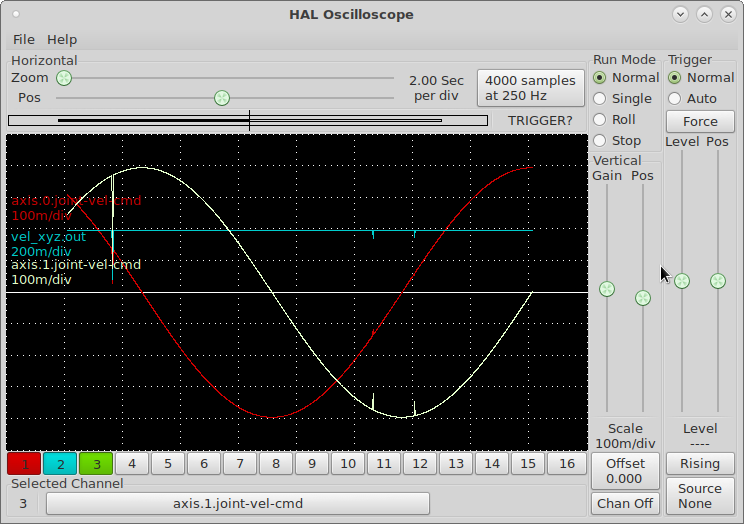Close the HAL Oscilloscope window
Viewport: 744px width, 524px height.
point(728,14)
